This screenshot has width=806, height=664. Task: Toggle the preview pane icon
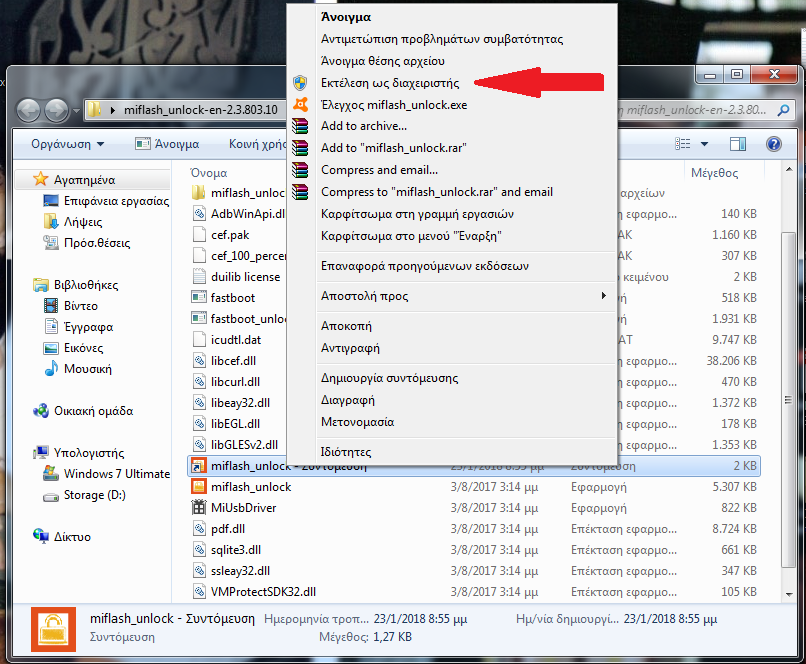pos(738,144)
